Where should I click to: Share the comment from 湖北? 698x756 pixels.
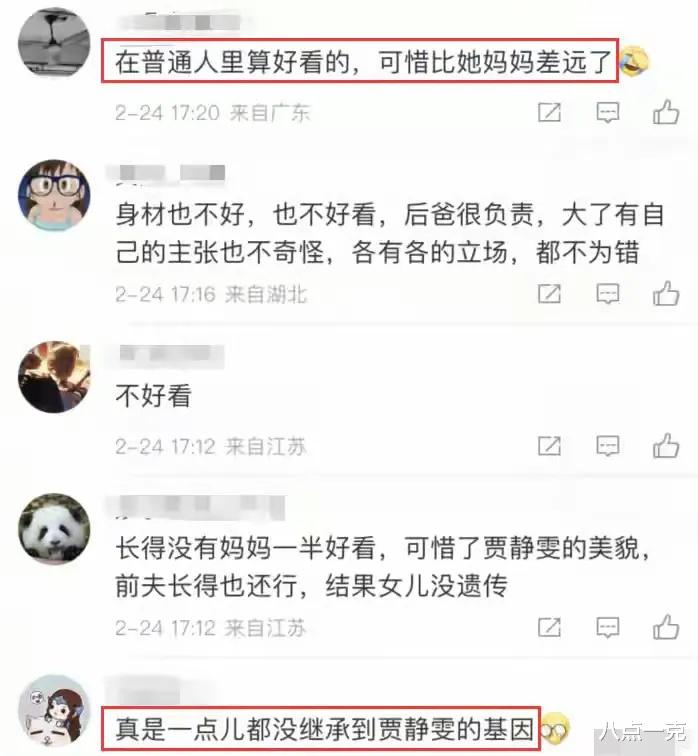[550, 293]
